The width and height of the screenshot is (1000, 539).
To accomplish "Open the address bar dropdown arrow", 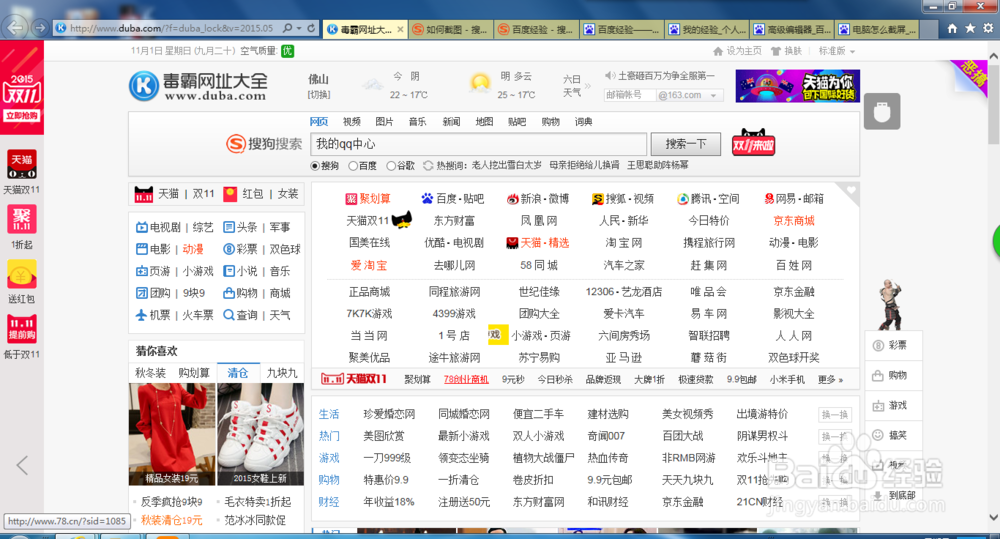I will pyautogui.click(x=298, y=29).
